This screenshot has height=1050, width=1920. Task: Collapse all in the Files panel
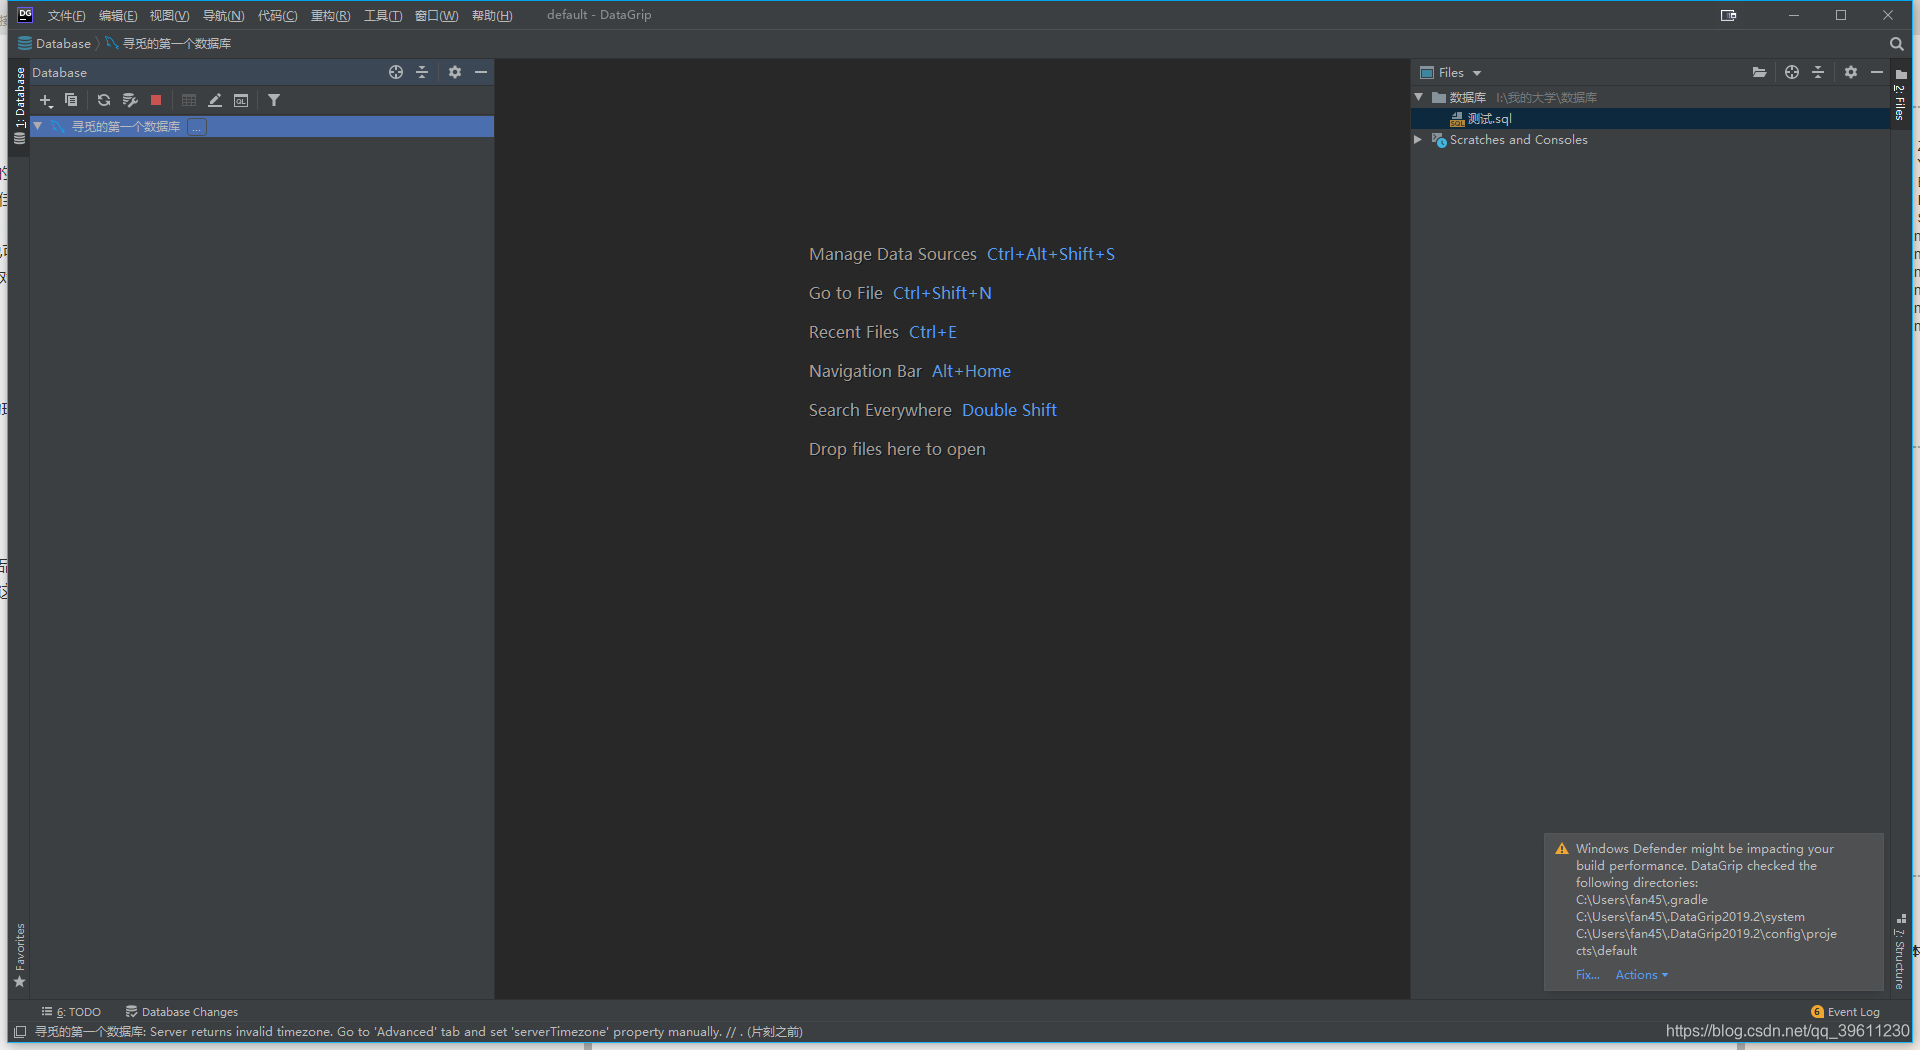[x=1818, y=72]
